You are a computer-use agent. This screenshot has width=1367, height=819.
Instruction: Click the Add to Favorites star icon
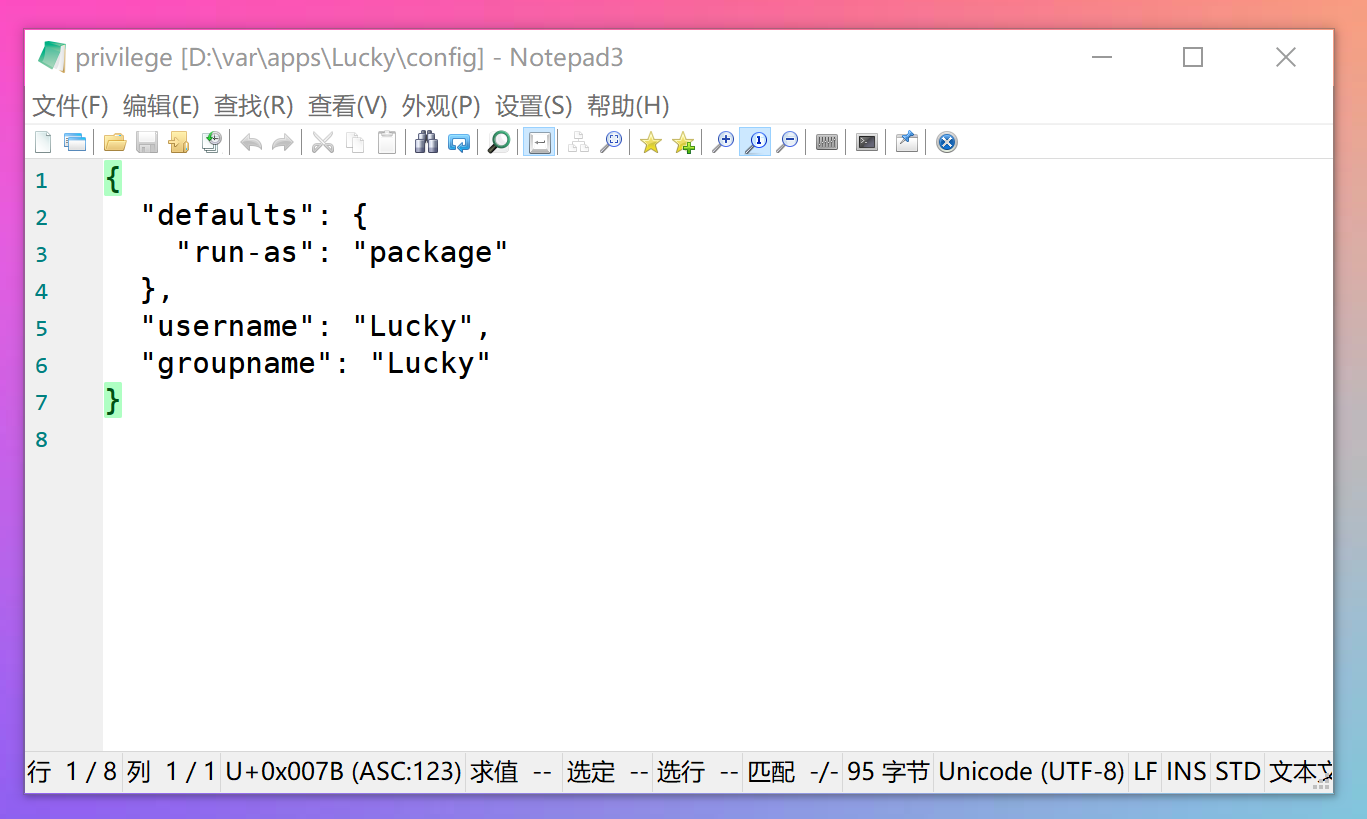point(683,142)
